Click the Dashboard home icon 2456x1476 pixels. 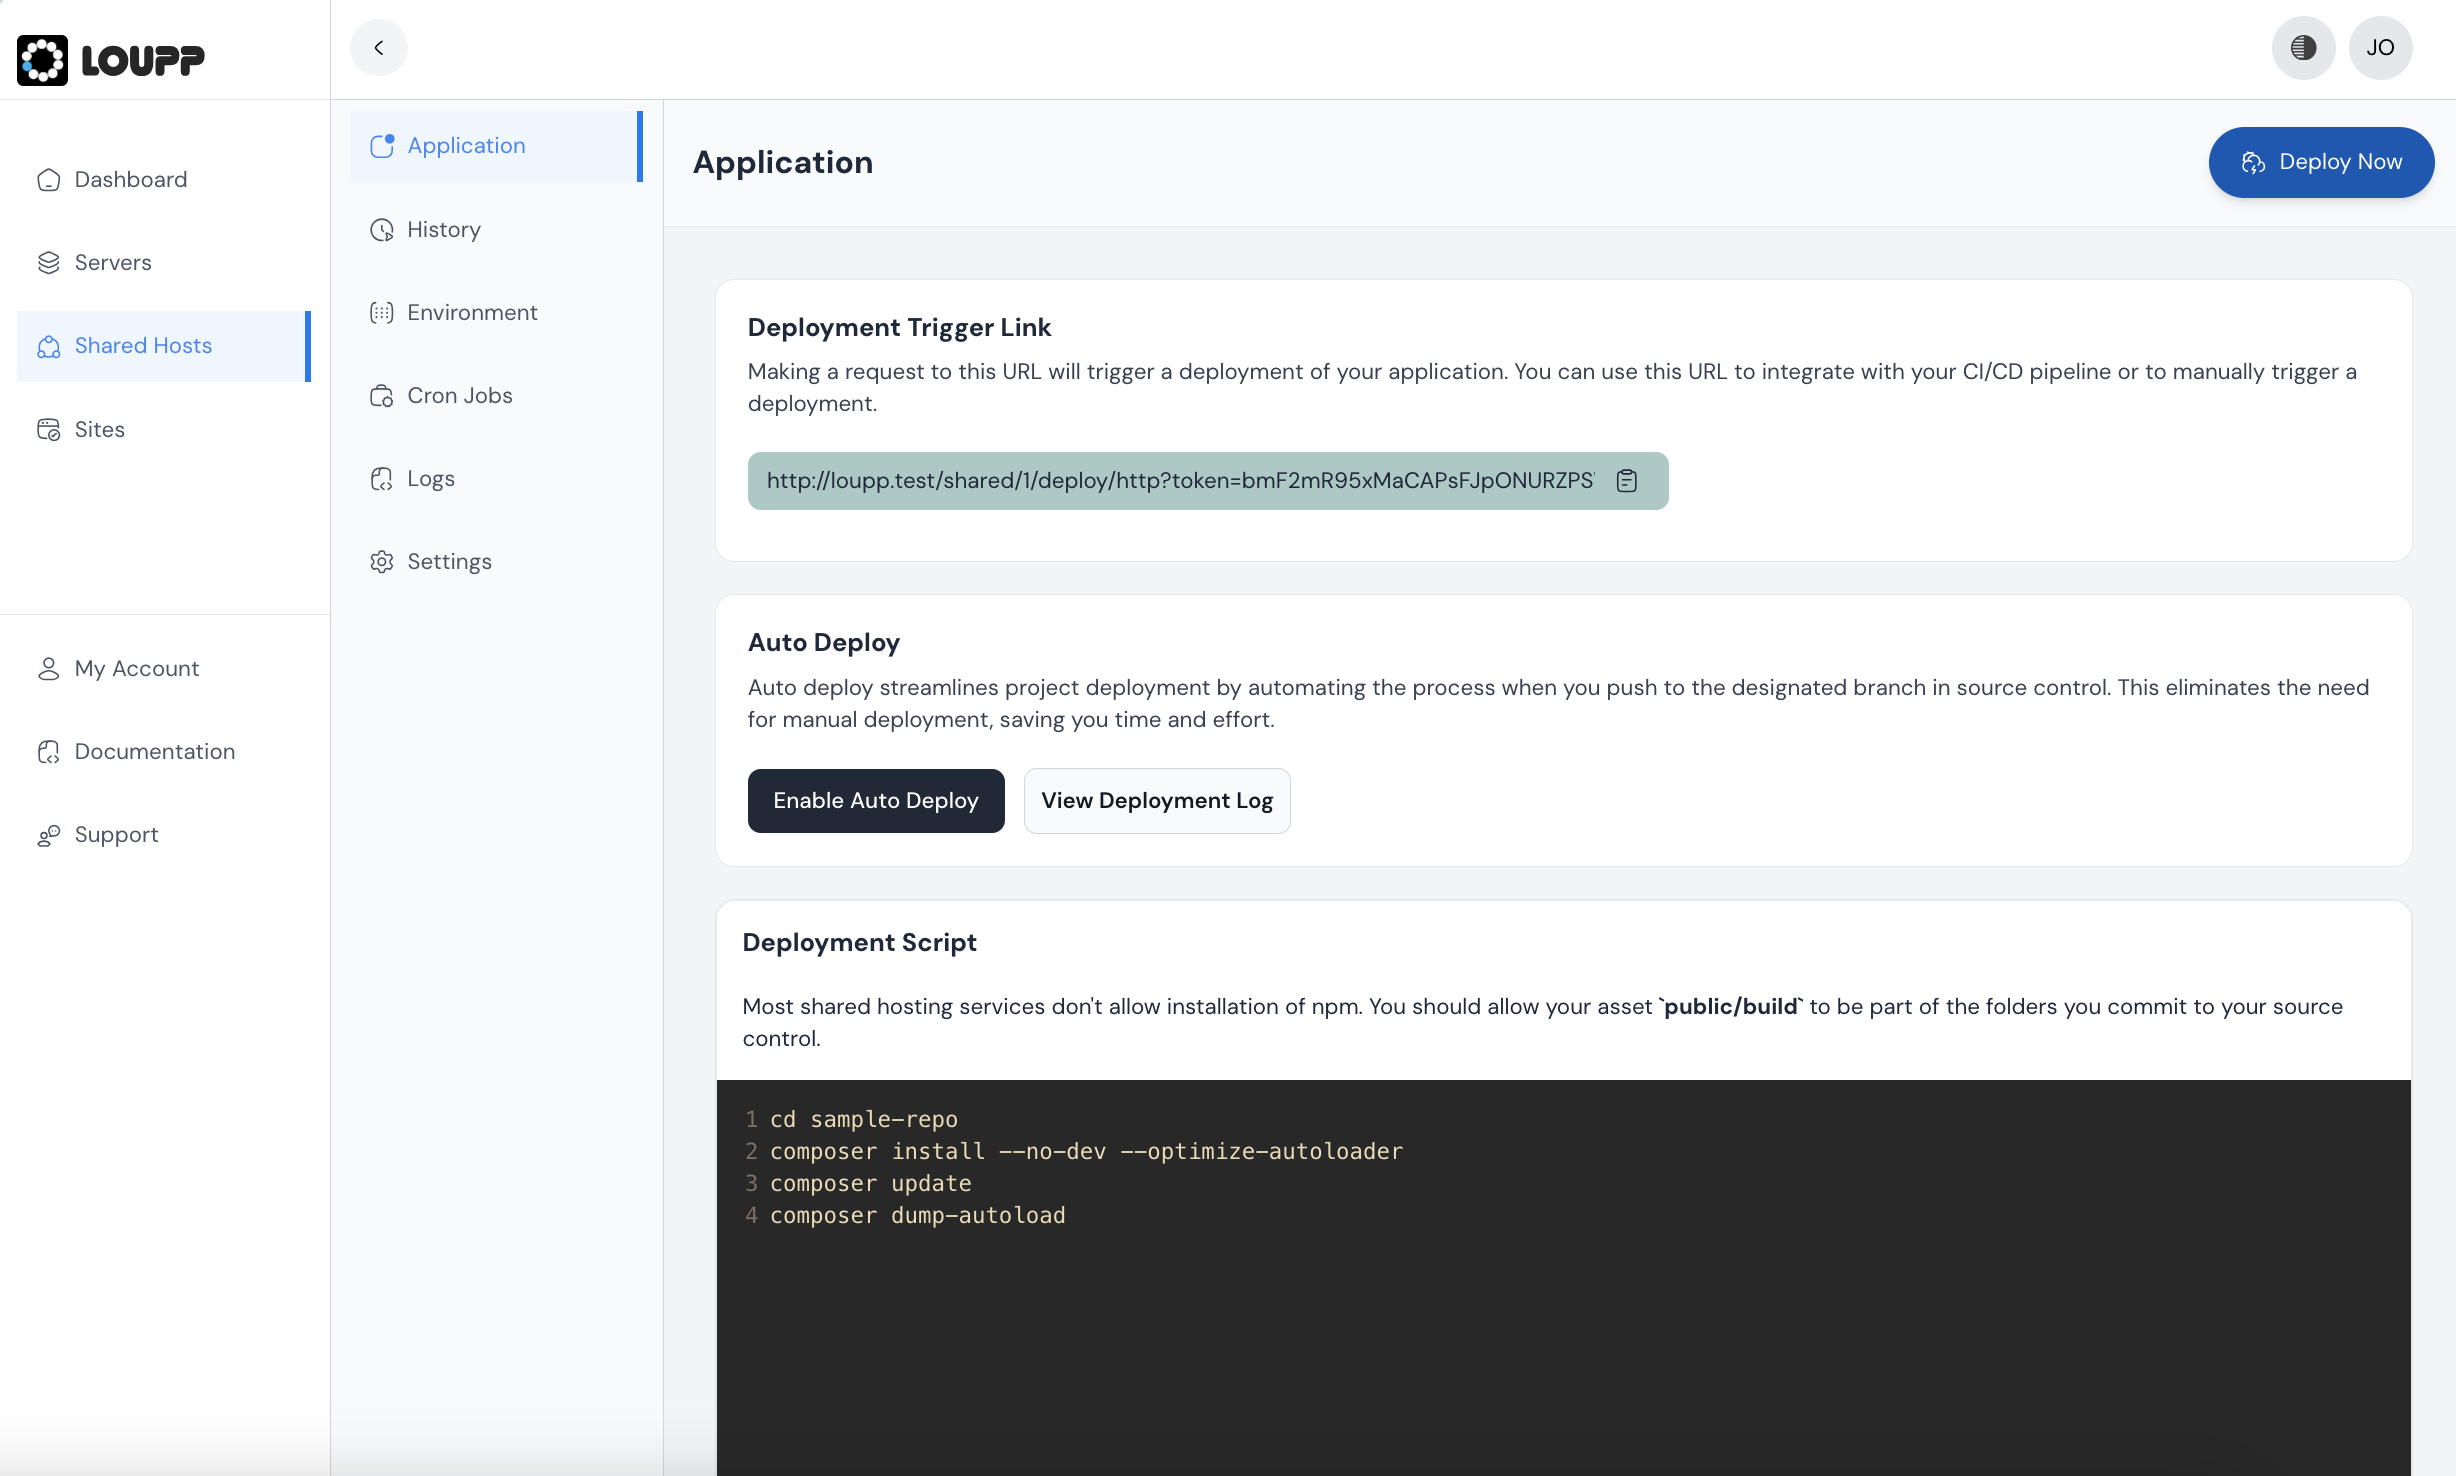click(x=48, y=180)
